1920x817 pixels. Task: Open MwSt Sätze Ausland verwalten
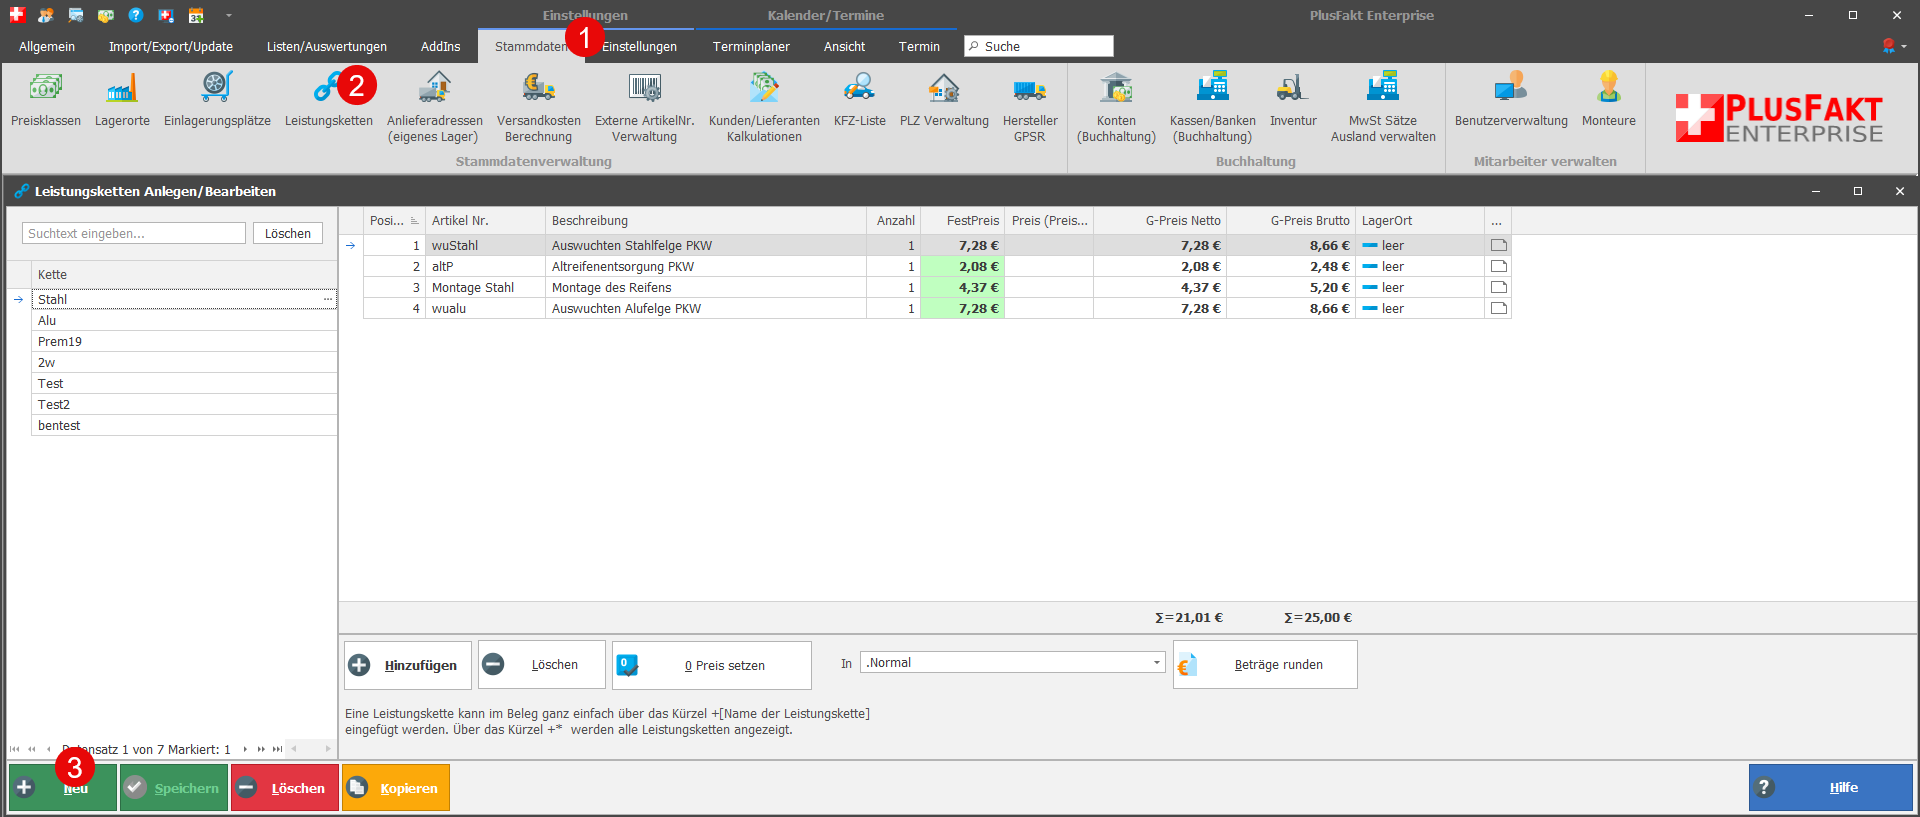[1383, 107]
